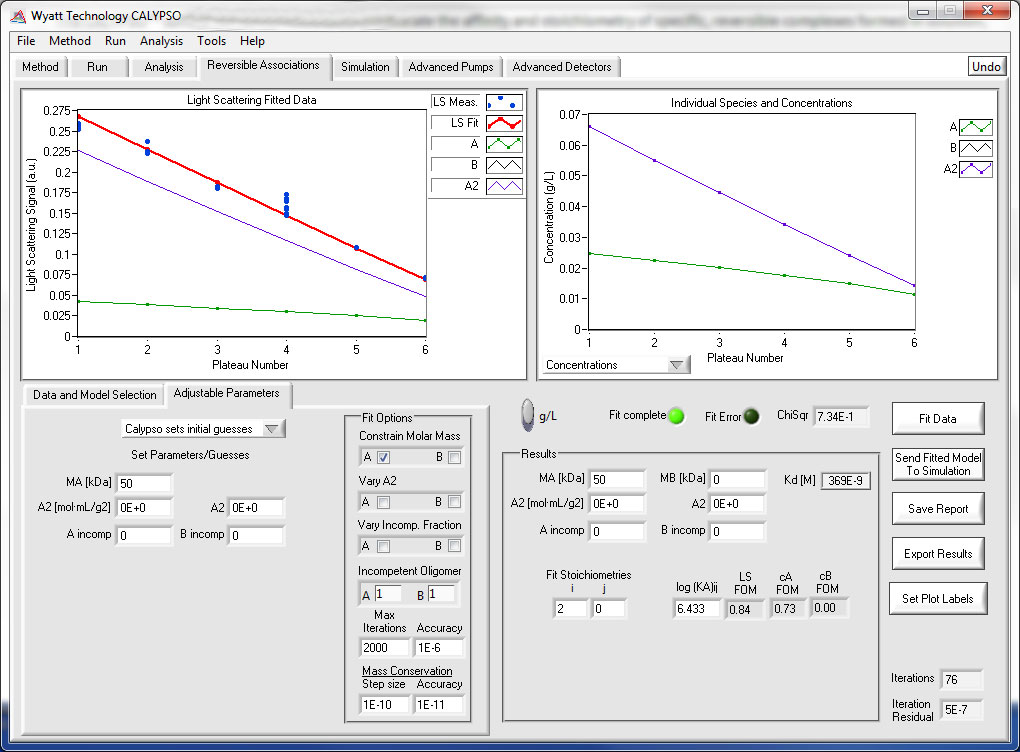Check Vary Incomp. Fraction A checkbox
The height and width of the screenshot is (752, 1020).
384,546
